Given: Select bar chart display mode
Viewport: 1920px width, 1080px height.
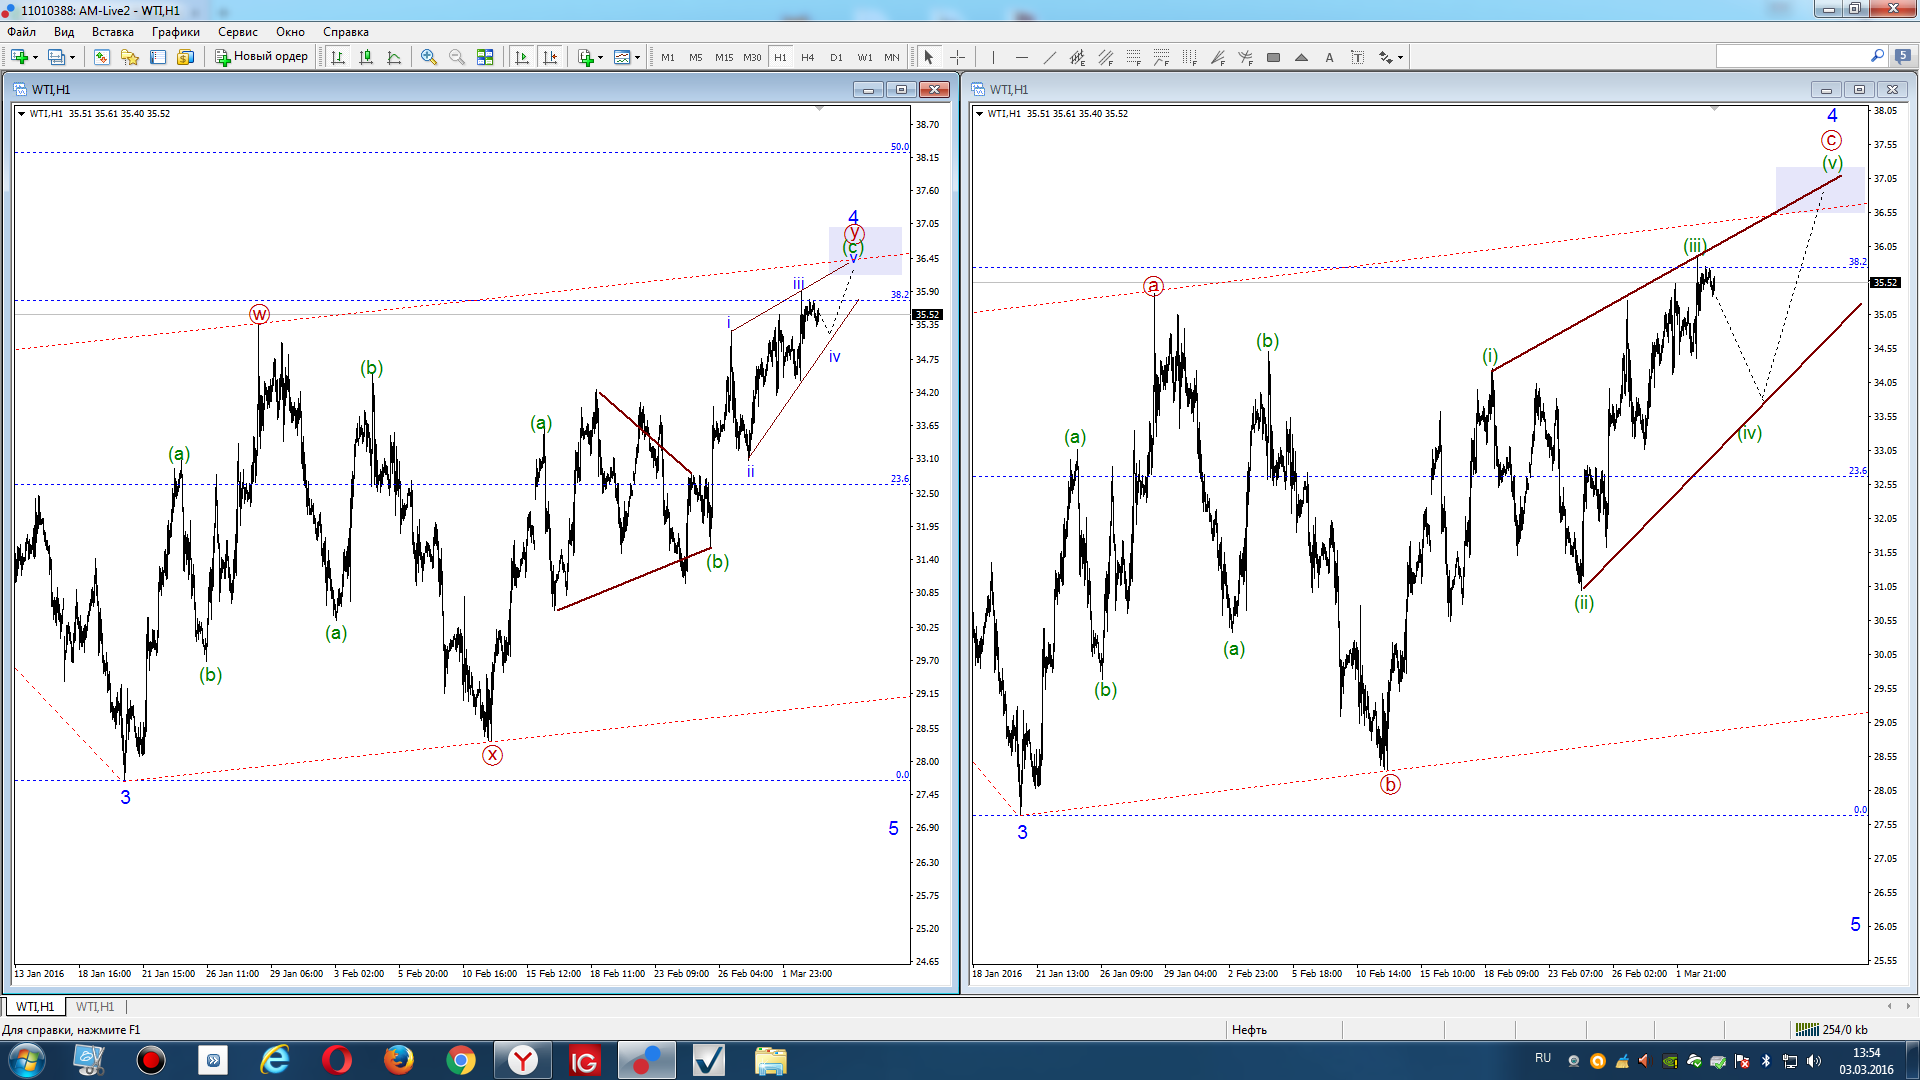Looking at the screenshot, I should click(x=338, y=57).
